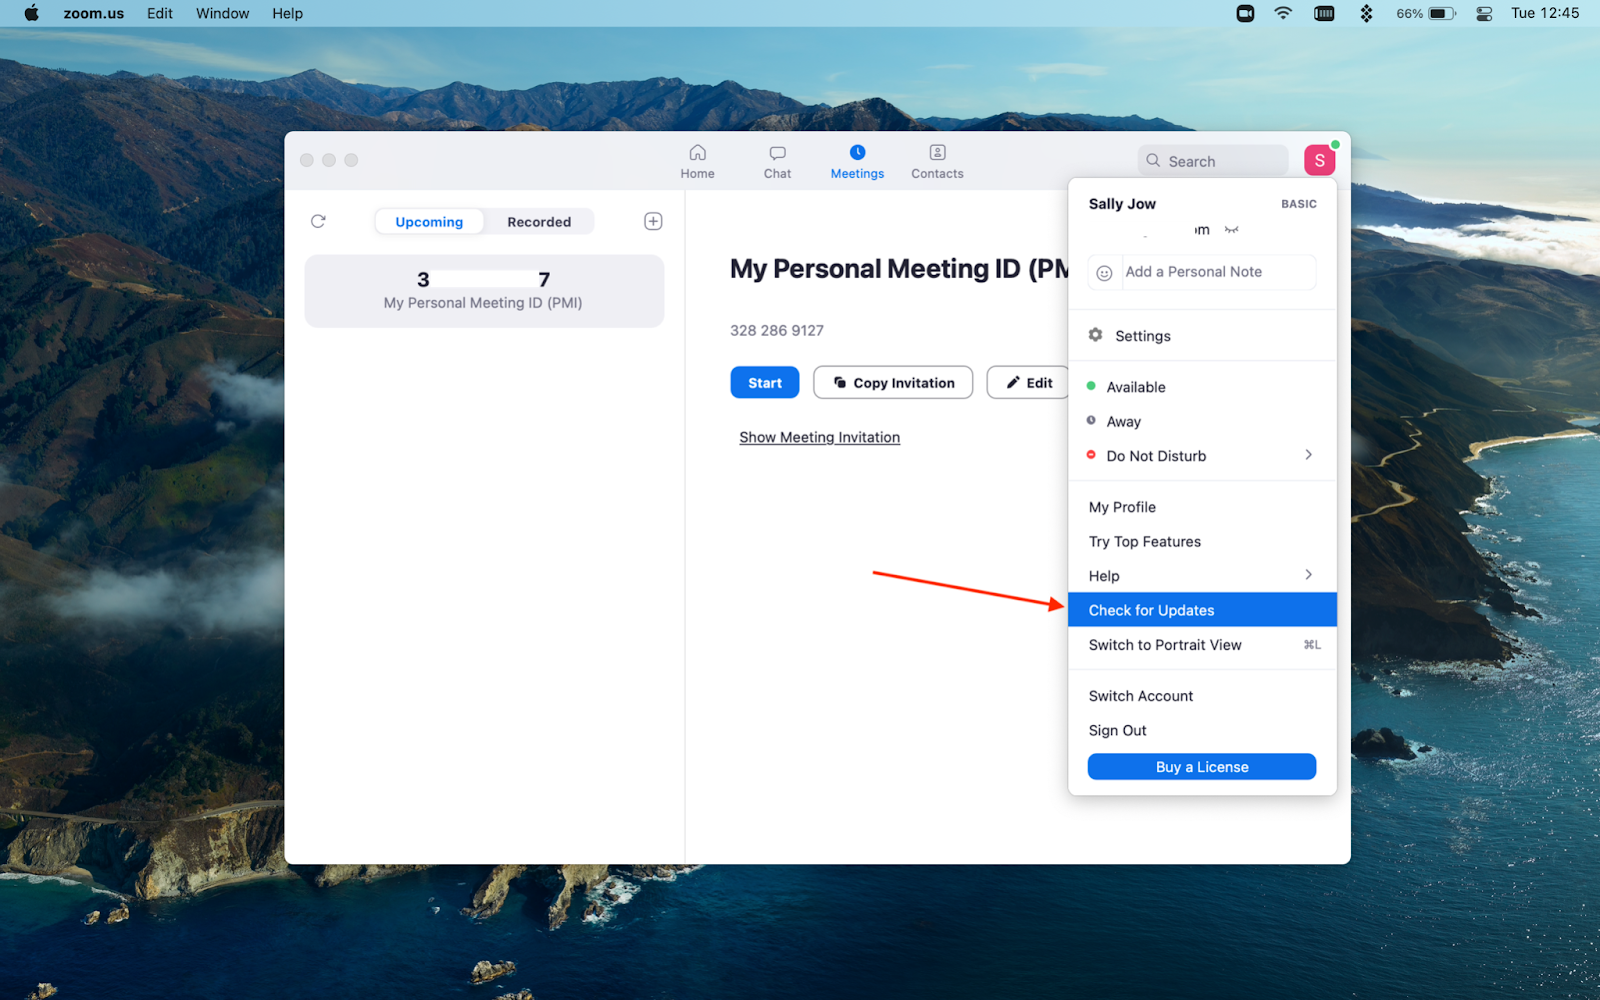Set status to Available

click(1135, 387)
